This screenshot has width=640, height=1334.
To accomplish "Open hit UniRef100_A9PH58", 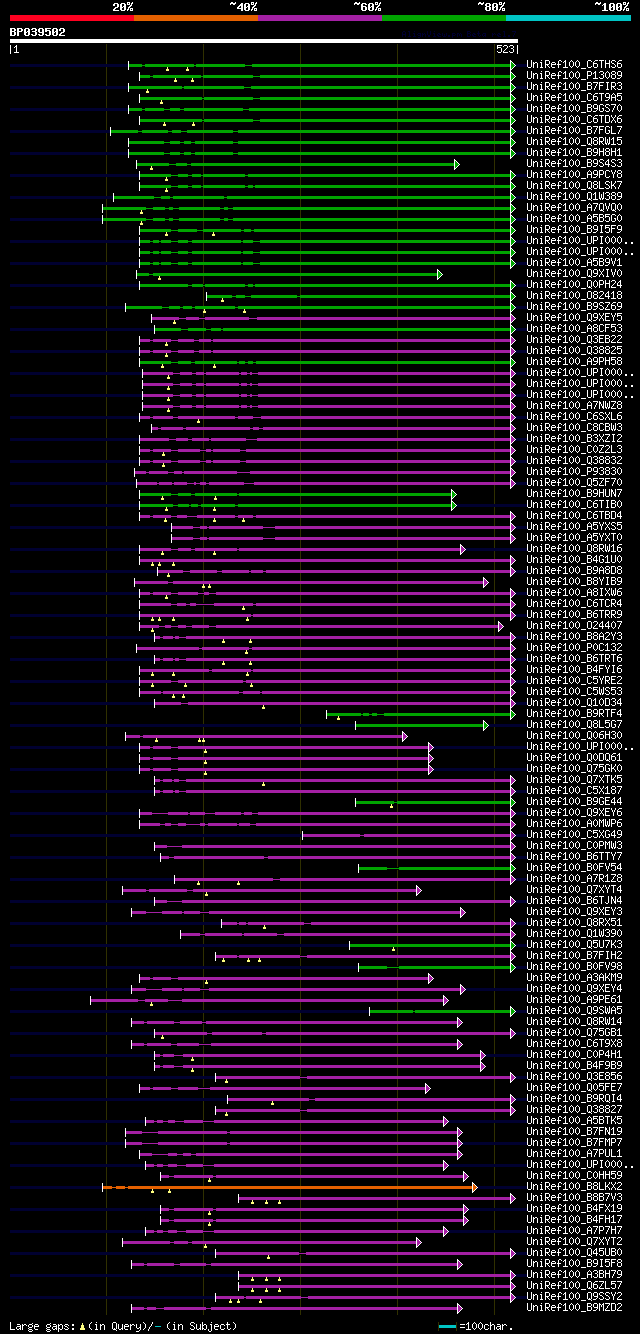I will [x=574, y=361].
